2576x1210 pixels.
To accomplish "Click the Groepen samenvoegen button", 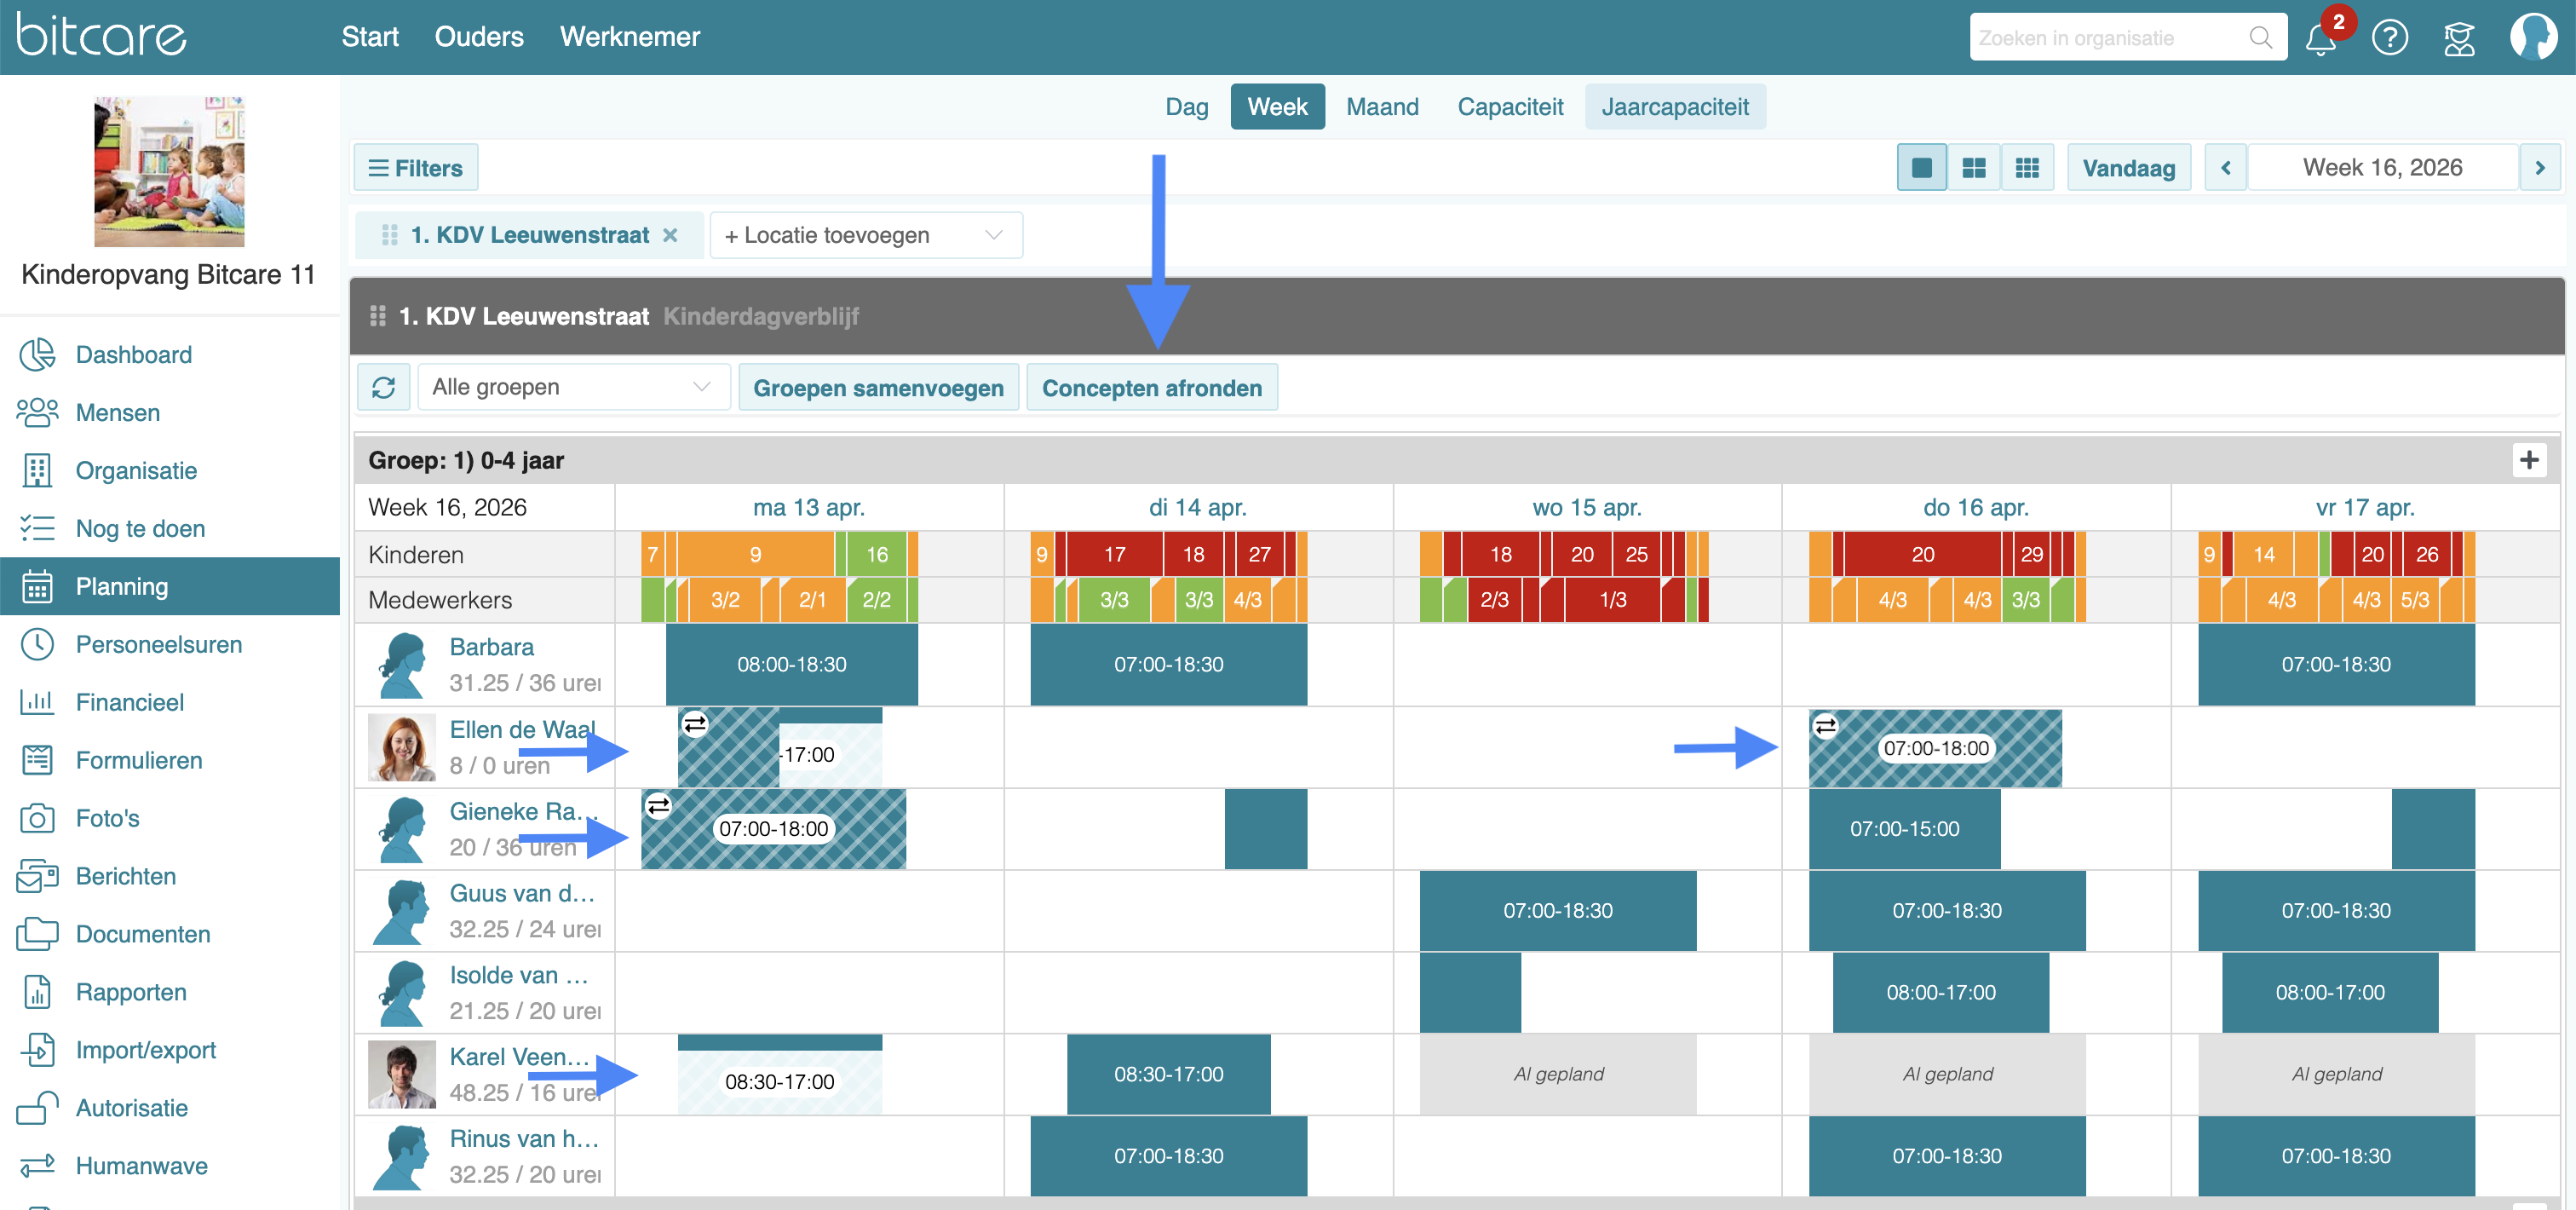I will click(x=878, y=388).
